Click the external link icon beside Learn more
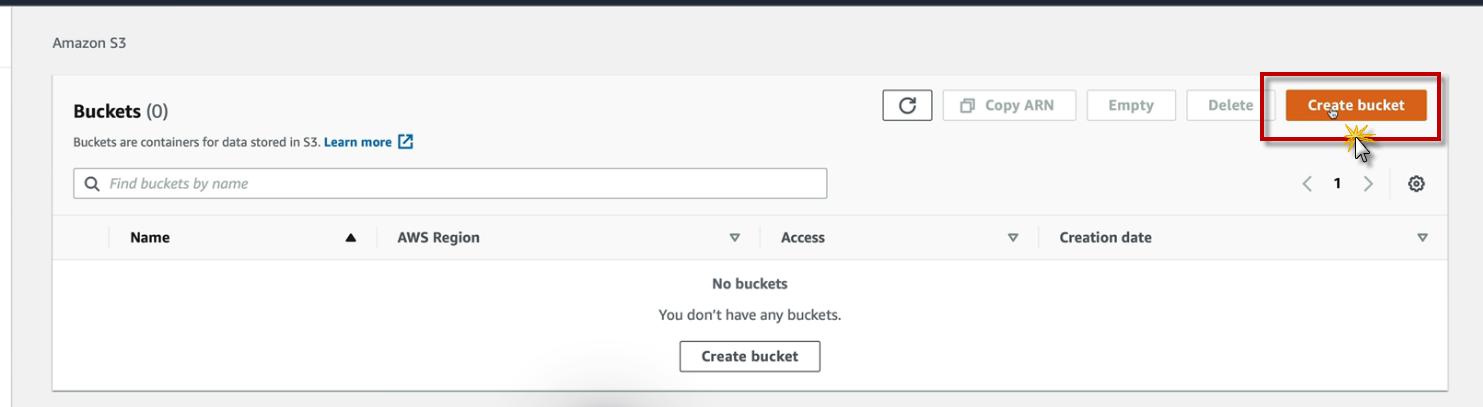Screen dimensions: 1483x407 tap(405, 142)
